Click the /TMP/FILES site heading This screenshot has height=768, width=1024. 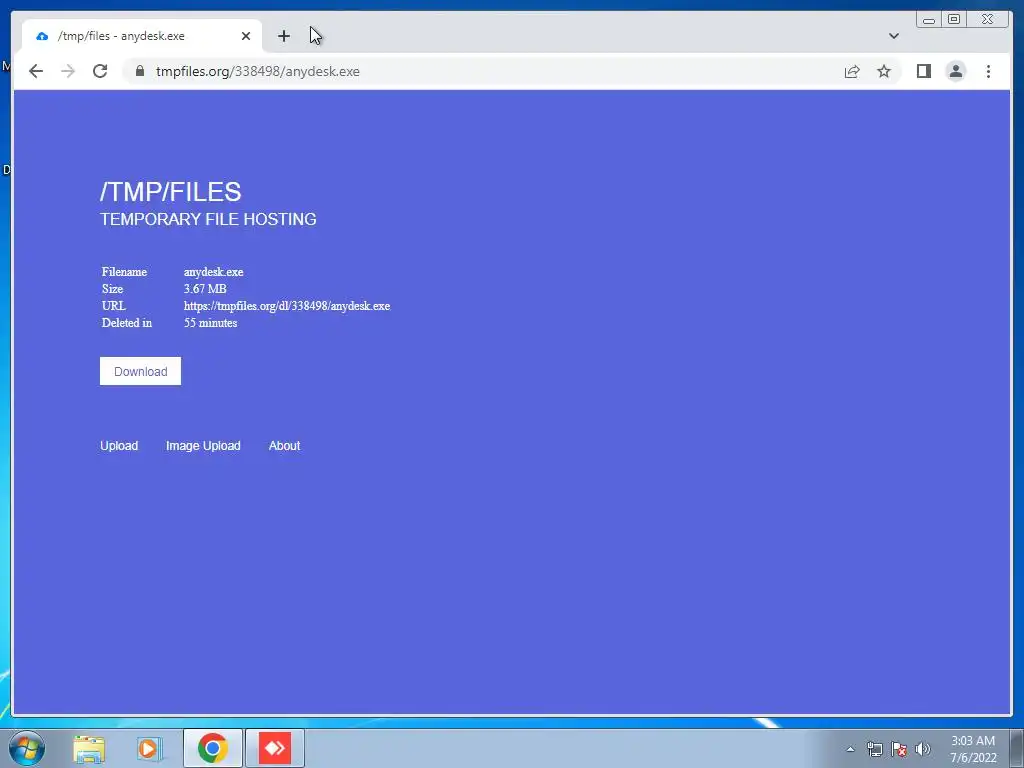(170, 192)
